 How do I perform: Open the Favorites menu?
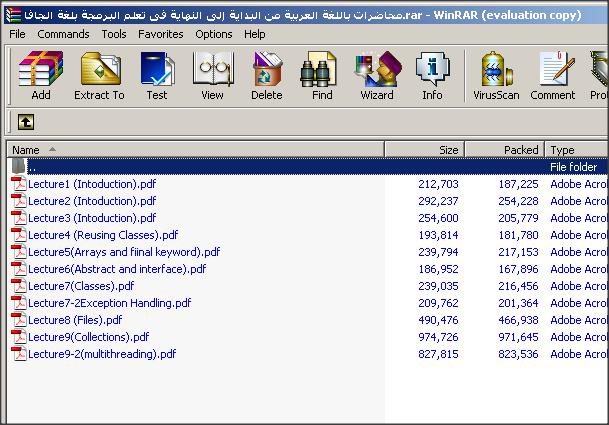(161, 34)
